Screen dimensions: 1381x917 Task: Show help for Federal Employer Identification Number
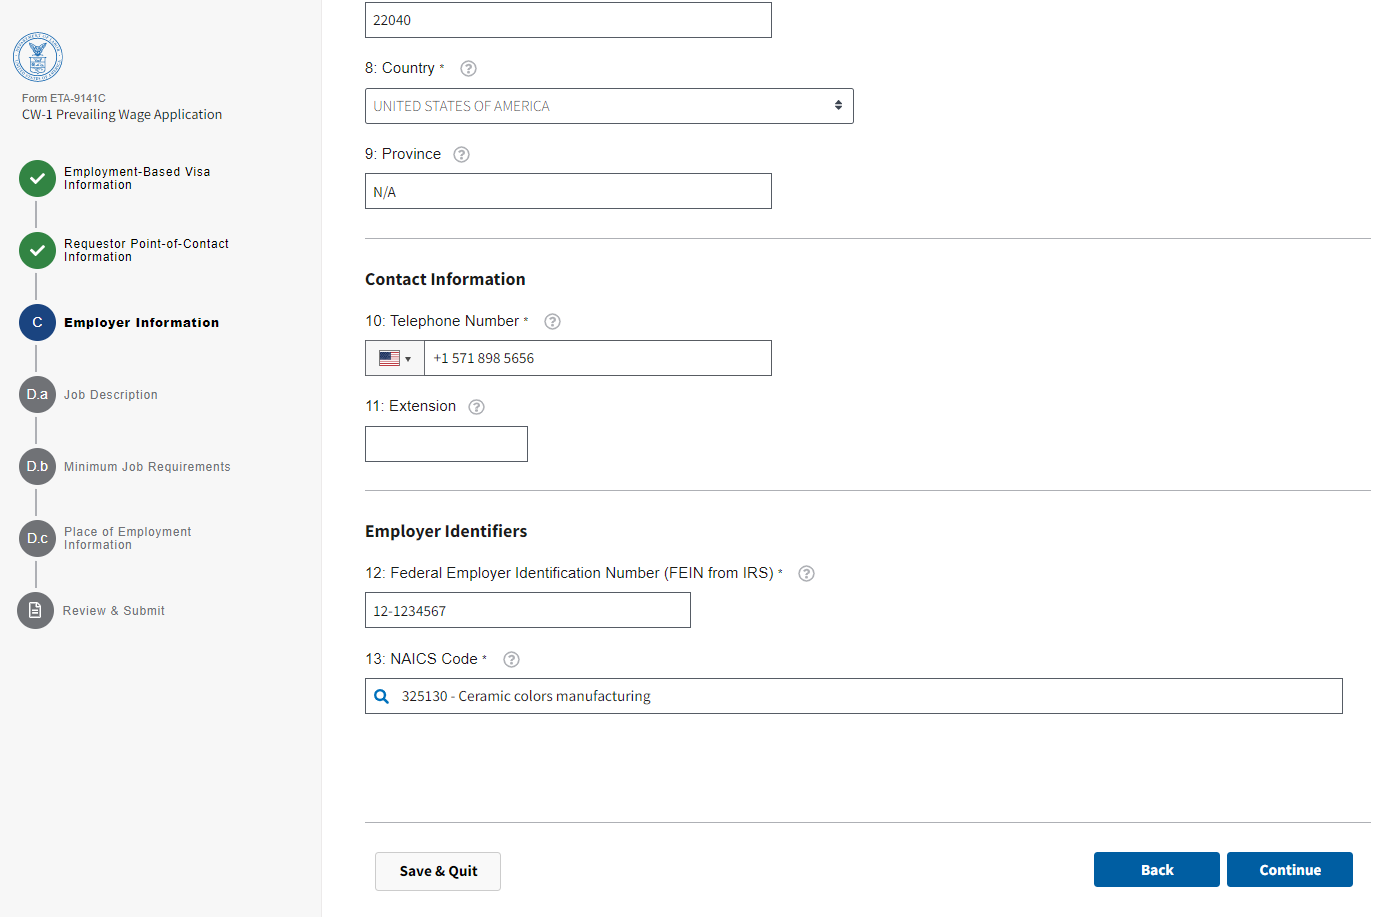[806, 574]
